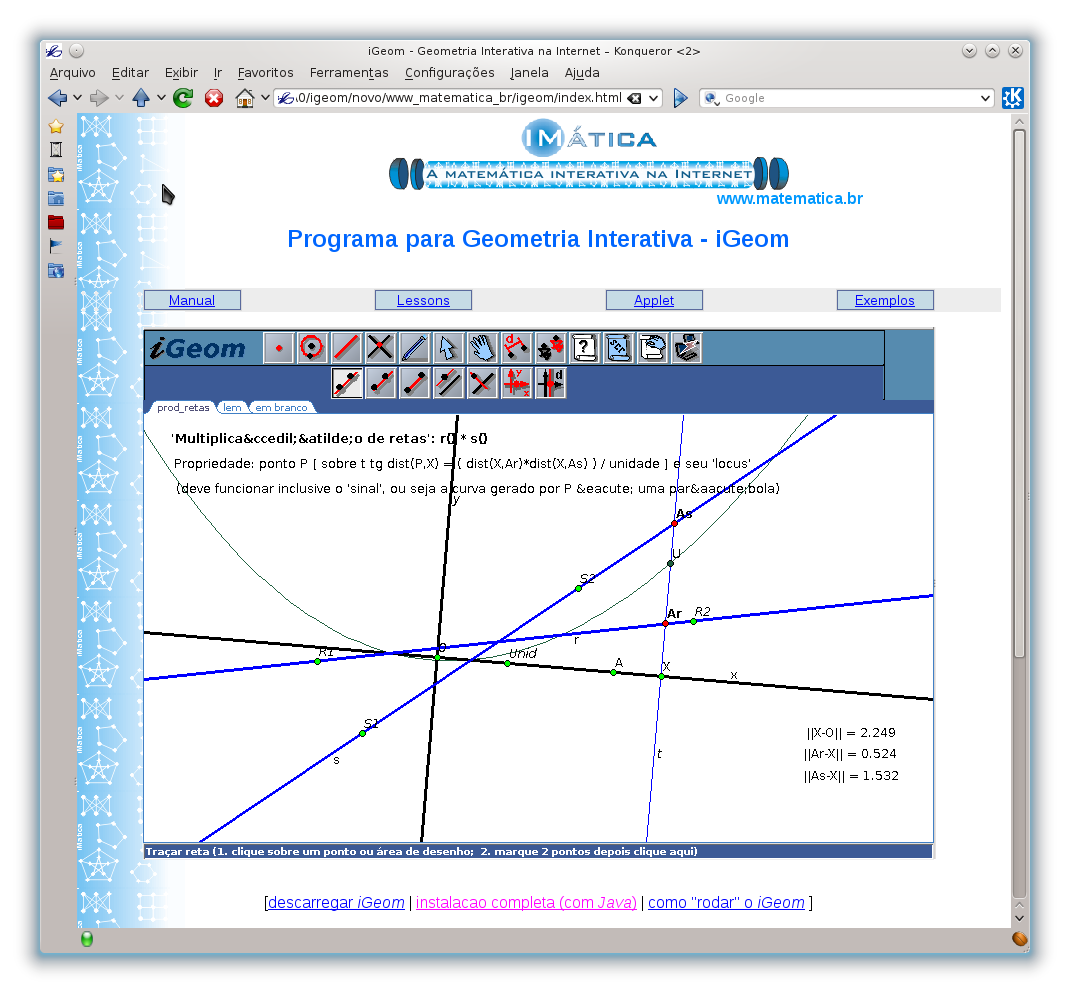Expand the home button dropdown arrow
This screenshot has height=993, width=1070.
pyautogui.click(x=265, y=98)
